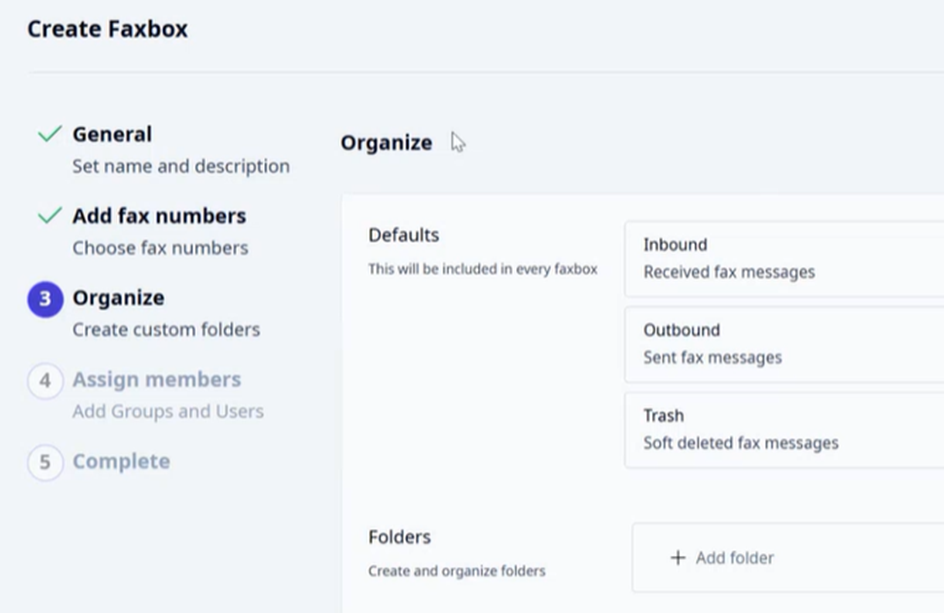This screenshot has width=944, height=613.
Task: Click the step 5 number circle
Action: coord(45,462)
